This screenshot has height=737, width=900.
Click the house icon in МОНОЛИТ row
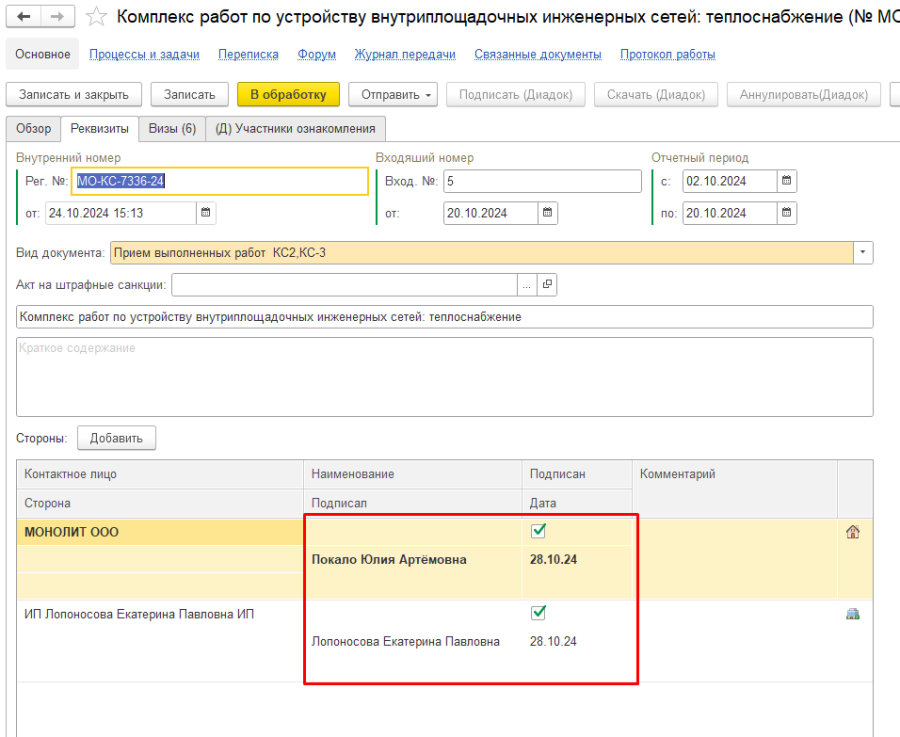point(853,532)
